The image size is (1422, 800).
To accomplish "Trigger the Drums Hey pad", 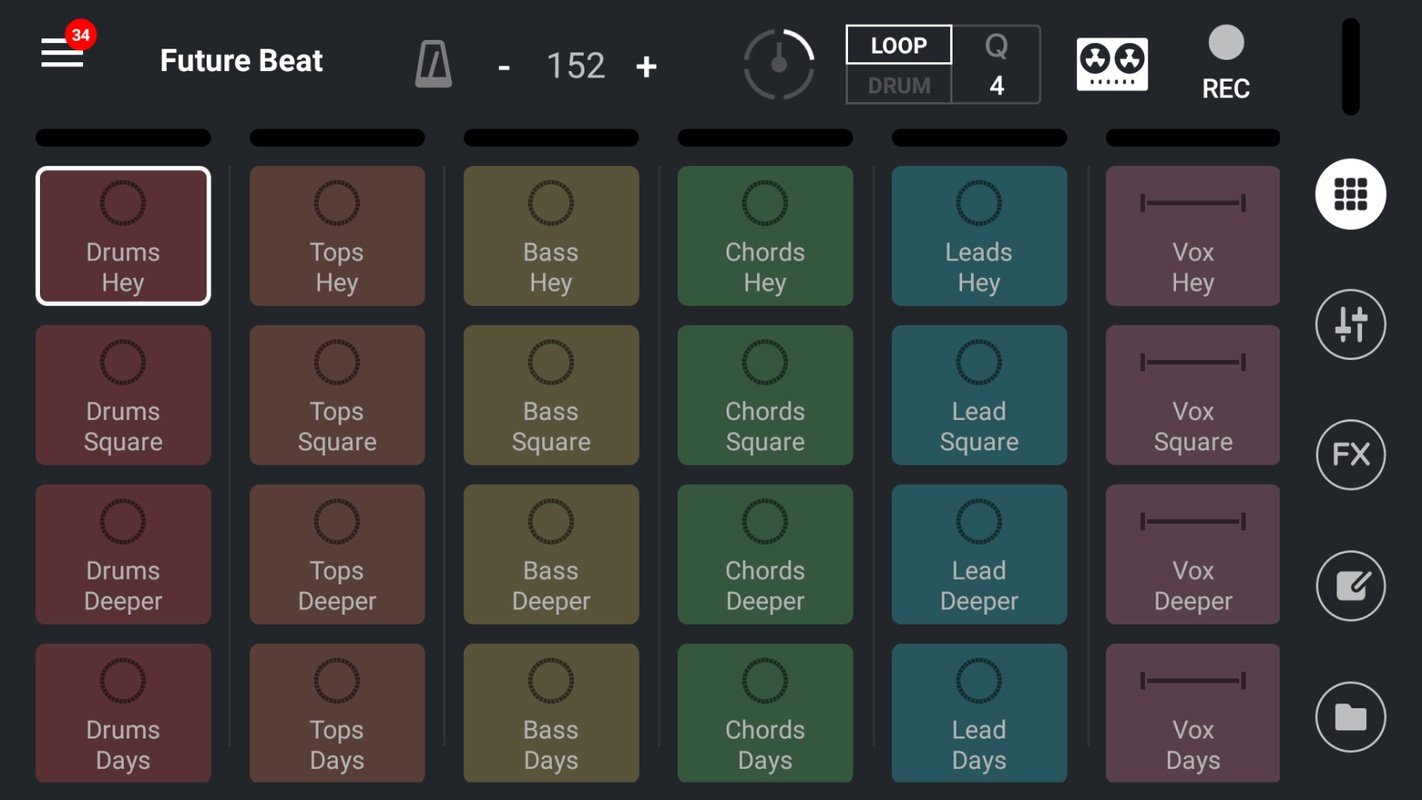I will 123,236.
